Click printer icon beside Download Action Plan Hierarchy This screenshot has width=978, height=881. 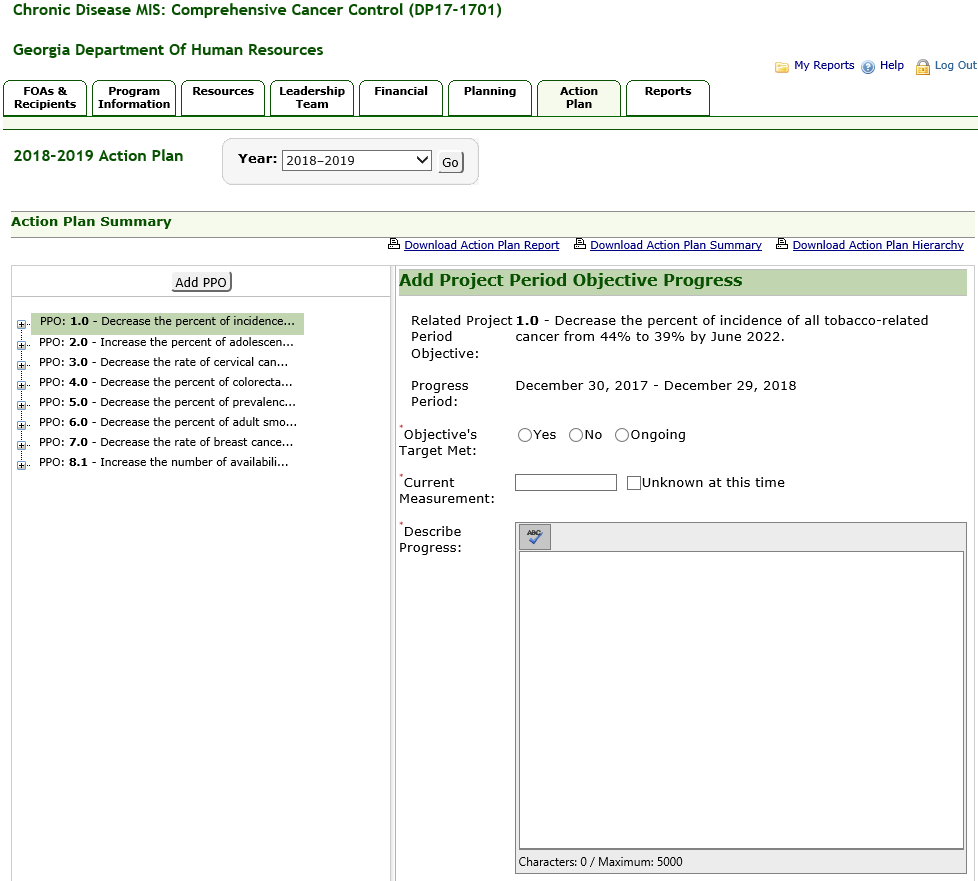click(x=782, y=245)
